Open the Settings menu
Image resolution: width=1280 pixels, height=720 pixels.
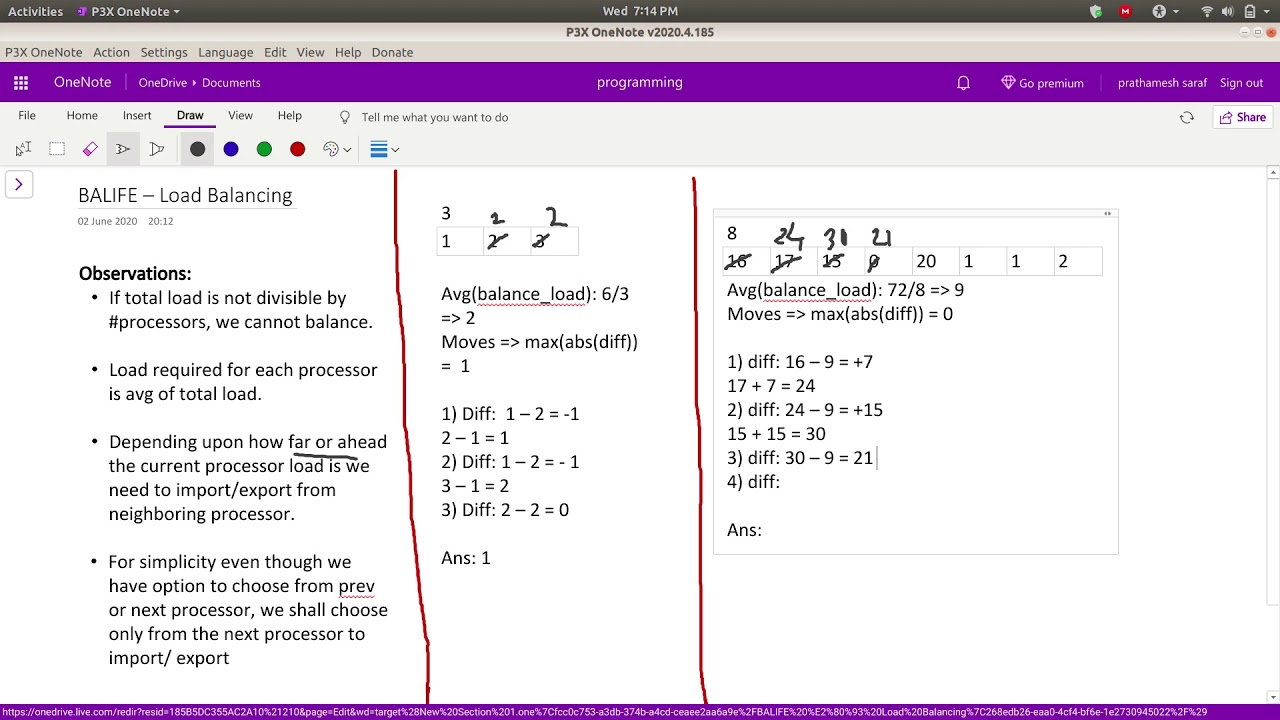pos(164,52)
